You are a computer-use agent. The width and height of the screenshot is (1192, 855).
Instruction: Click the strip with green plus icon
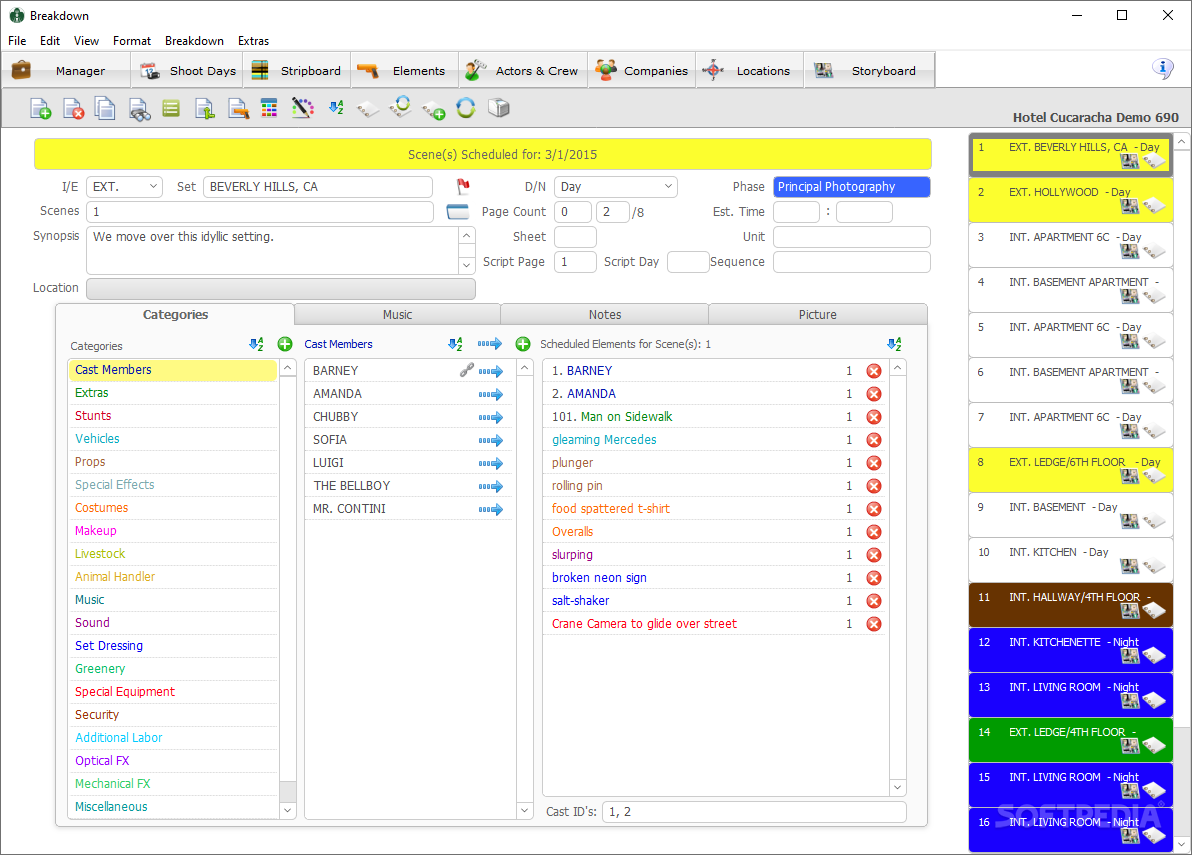[433, 110]
